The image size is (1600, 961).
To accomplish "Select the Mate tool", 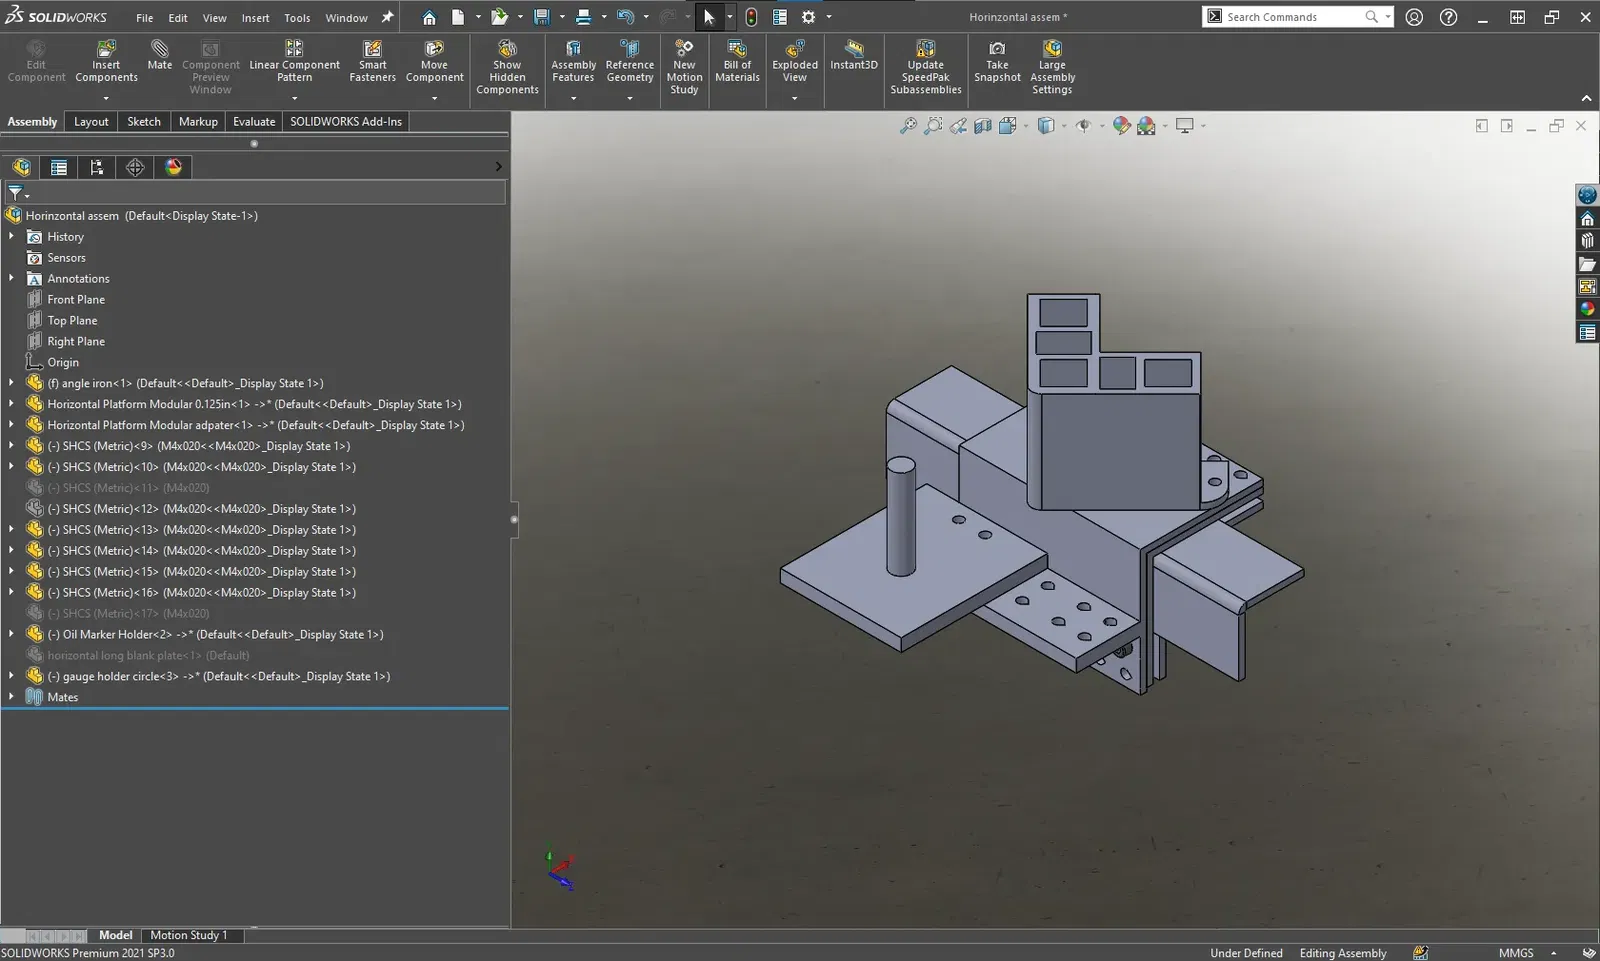I will click(x=160, y=49).
